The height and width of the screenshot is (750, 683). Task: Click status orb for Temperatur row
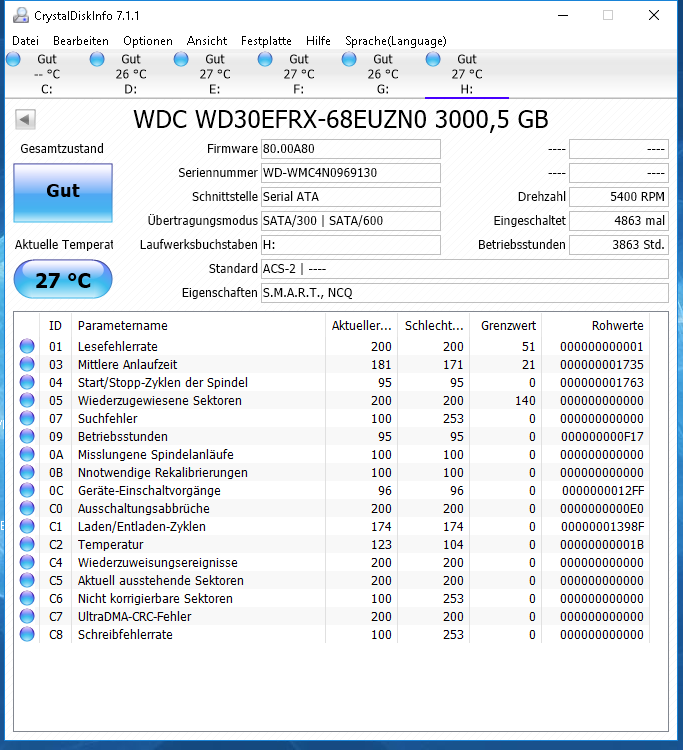coord(27,545)
